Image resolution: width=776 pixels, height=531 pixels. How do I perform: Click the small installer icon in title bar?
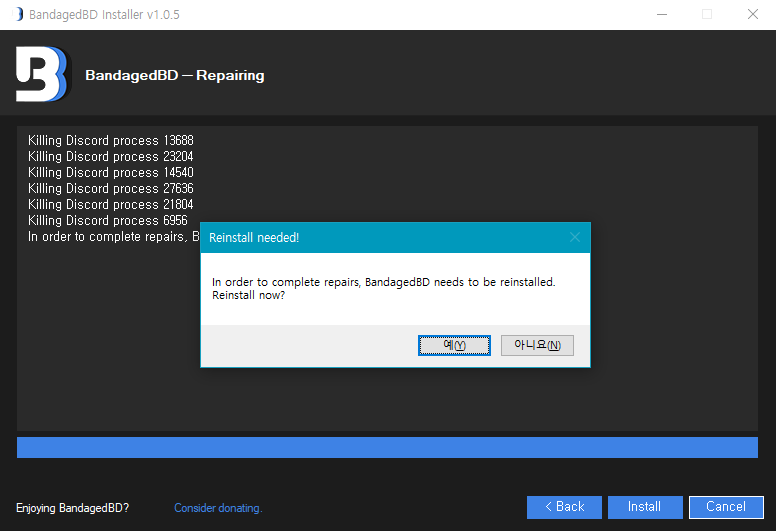coord(18,14)
